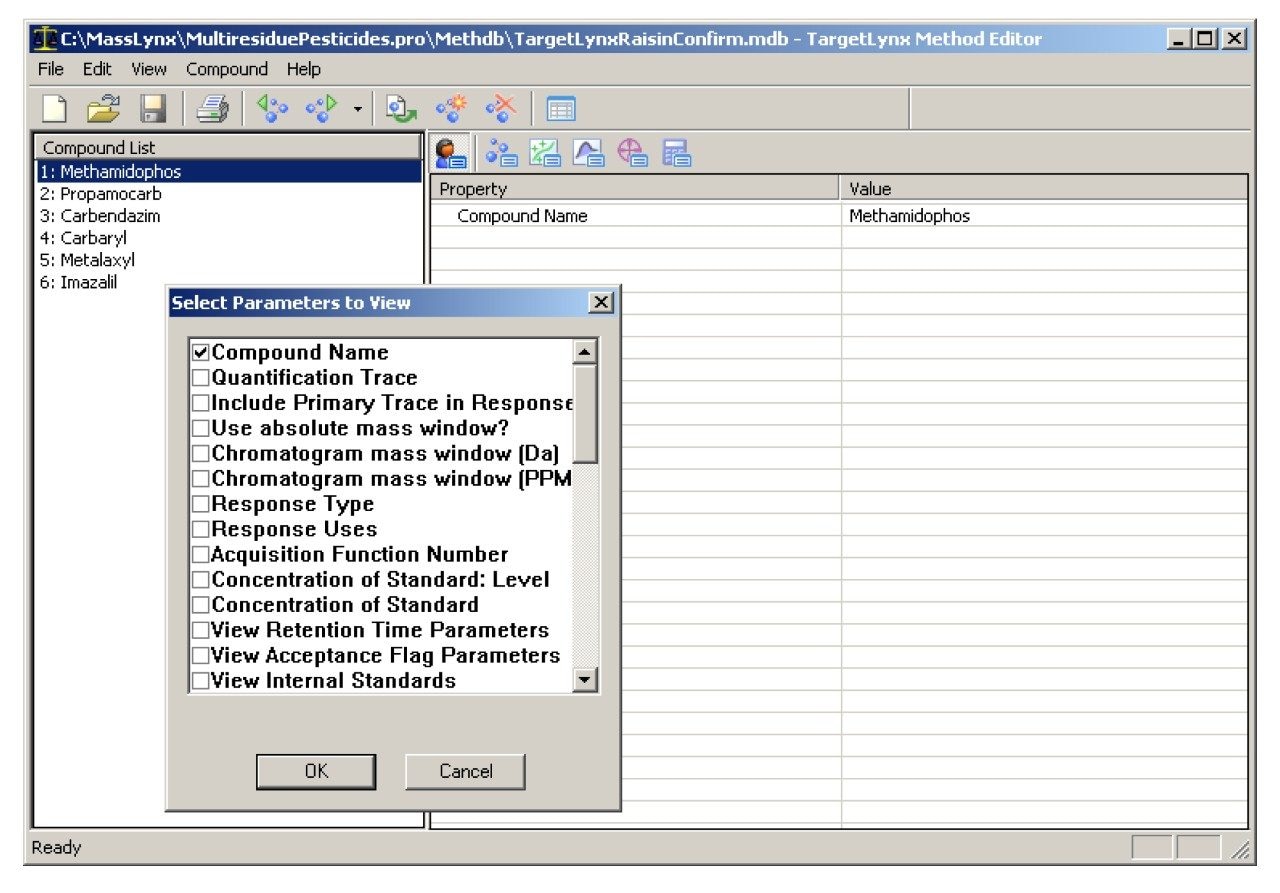Select Carbendazim in the compound list

click(x=228, y=216)
